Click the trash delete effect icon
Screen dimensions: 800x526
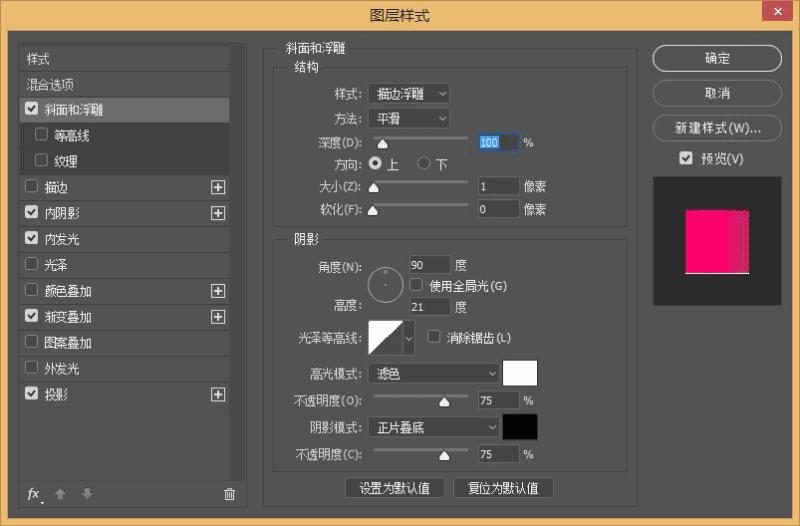pos(230,494)
